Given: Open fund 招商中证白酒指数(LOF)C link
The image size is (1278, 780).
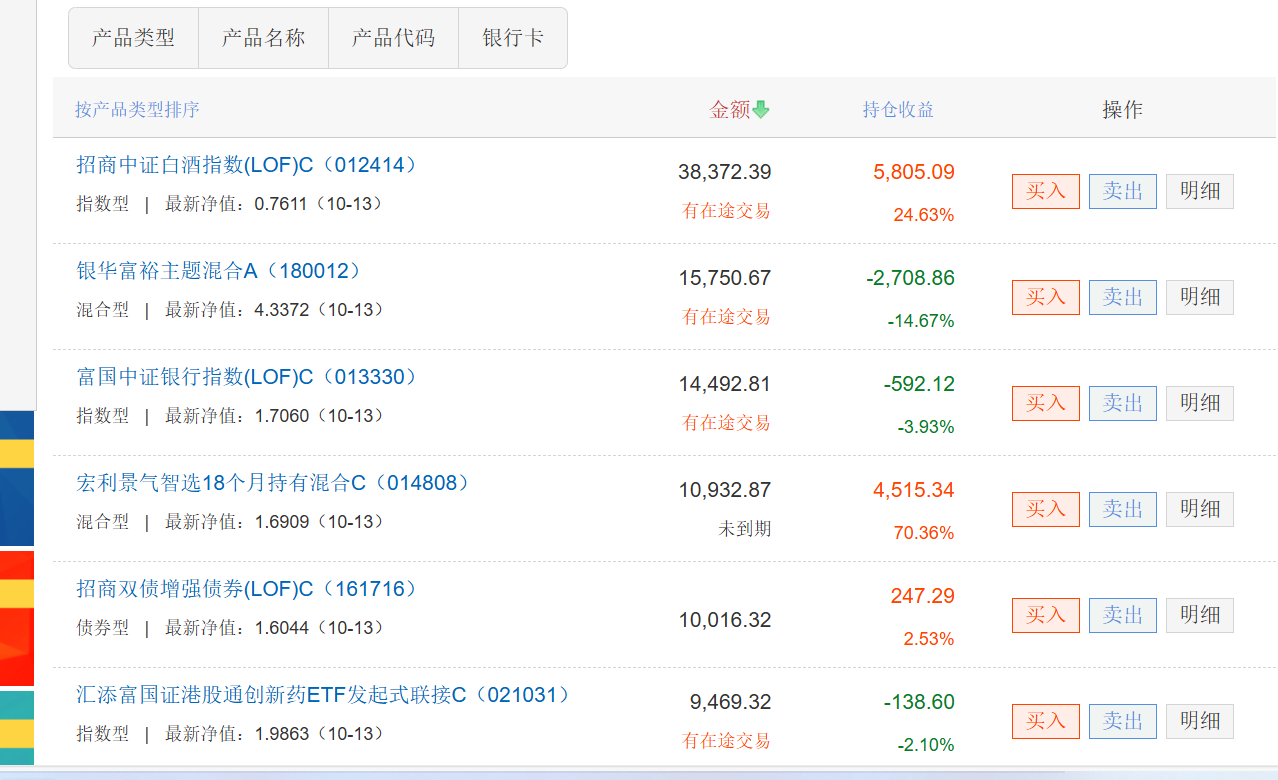Looking at the screenshot, I should tap(247, 165).
